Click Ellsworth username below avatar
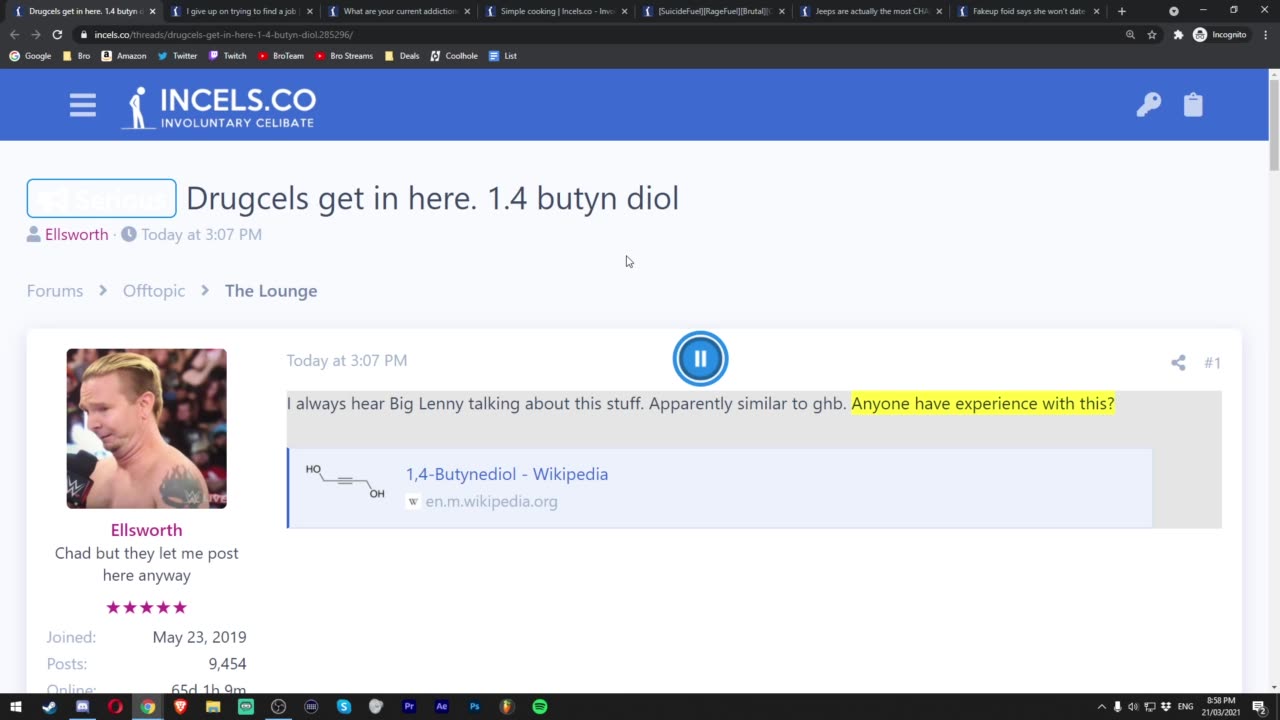Image resolution: width=1280 pixels, height=720 pixels. pyautogui.click(x=146, y=530)
